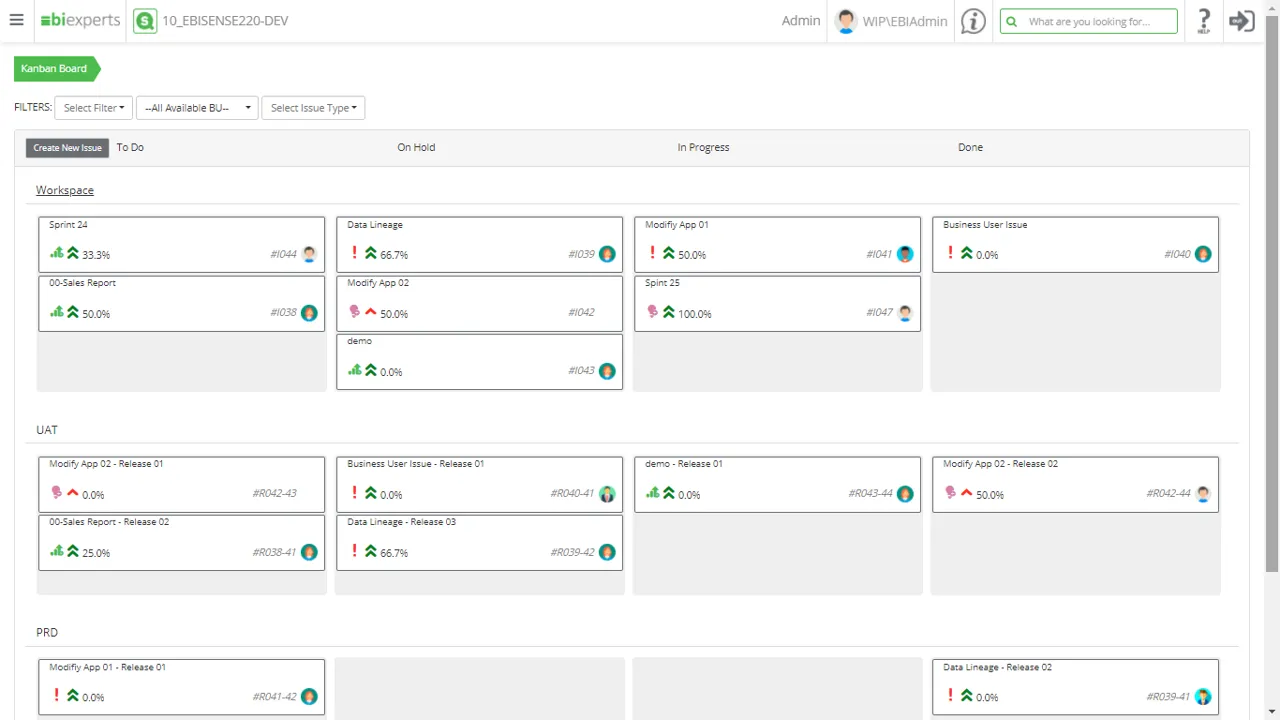Open the Data Lineage - Release 03 card
Viewport: 1280px width, 720px height.
tap(479, 542)
